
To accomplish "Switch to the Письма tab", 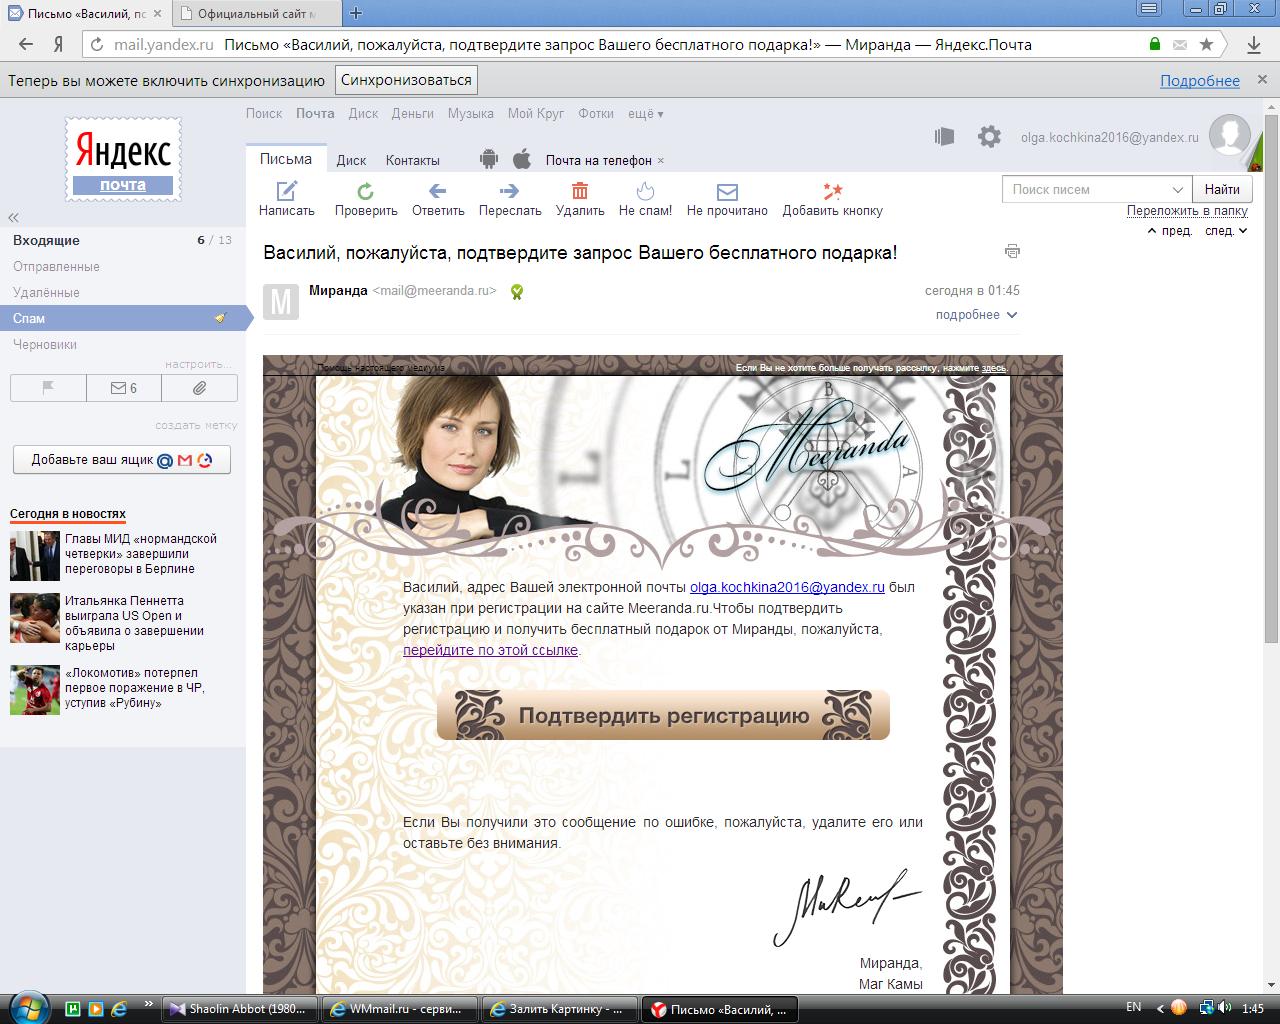I will point(286,159).
